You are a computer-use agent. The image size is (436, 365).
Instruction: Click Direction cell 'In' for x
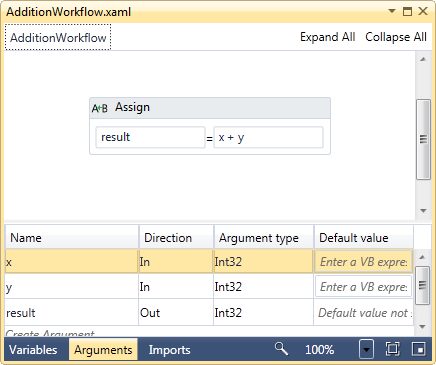pyautogui.click(x=176, y=262)
